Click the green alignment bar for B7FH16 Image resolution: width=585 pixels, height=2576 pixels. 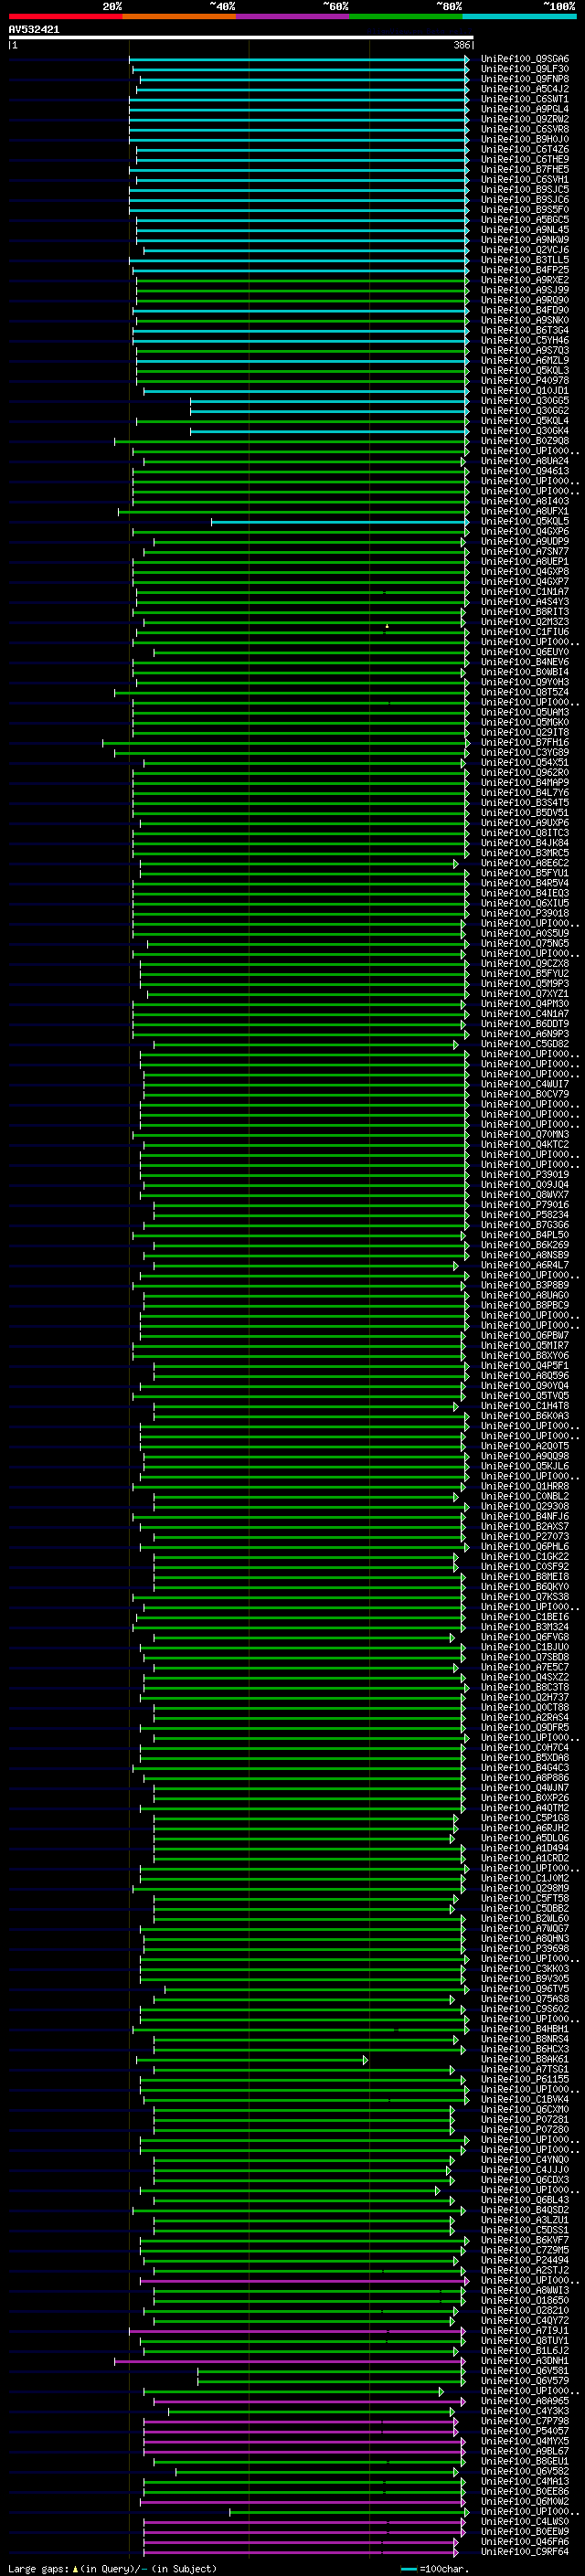click(286, 742)
